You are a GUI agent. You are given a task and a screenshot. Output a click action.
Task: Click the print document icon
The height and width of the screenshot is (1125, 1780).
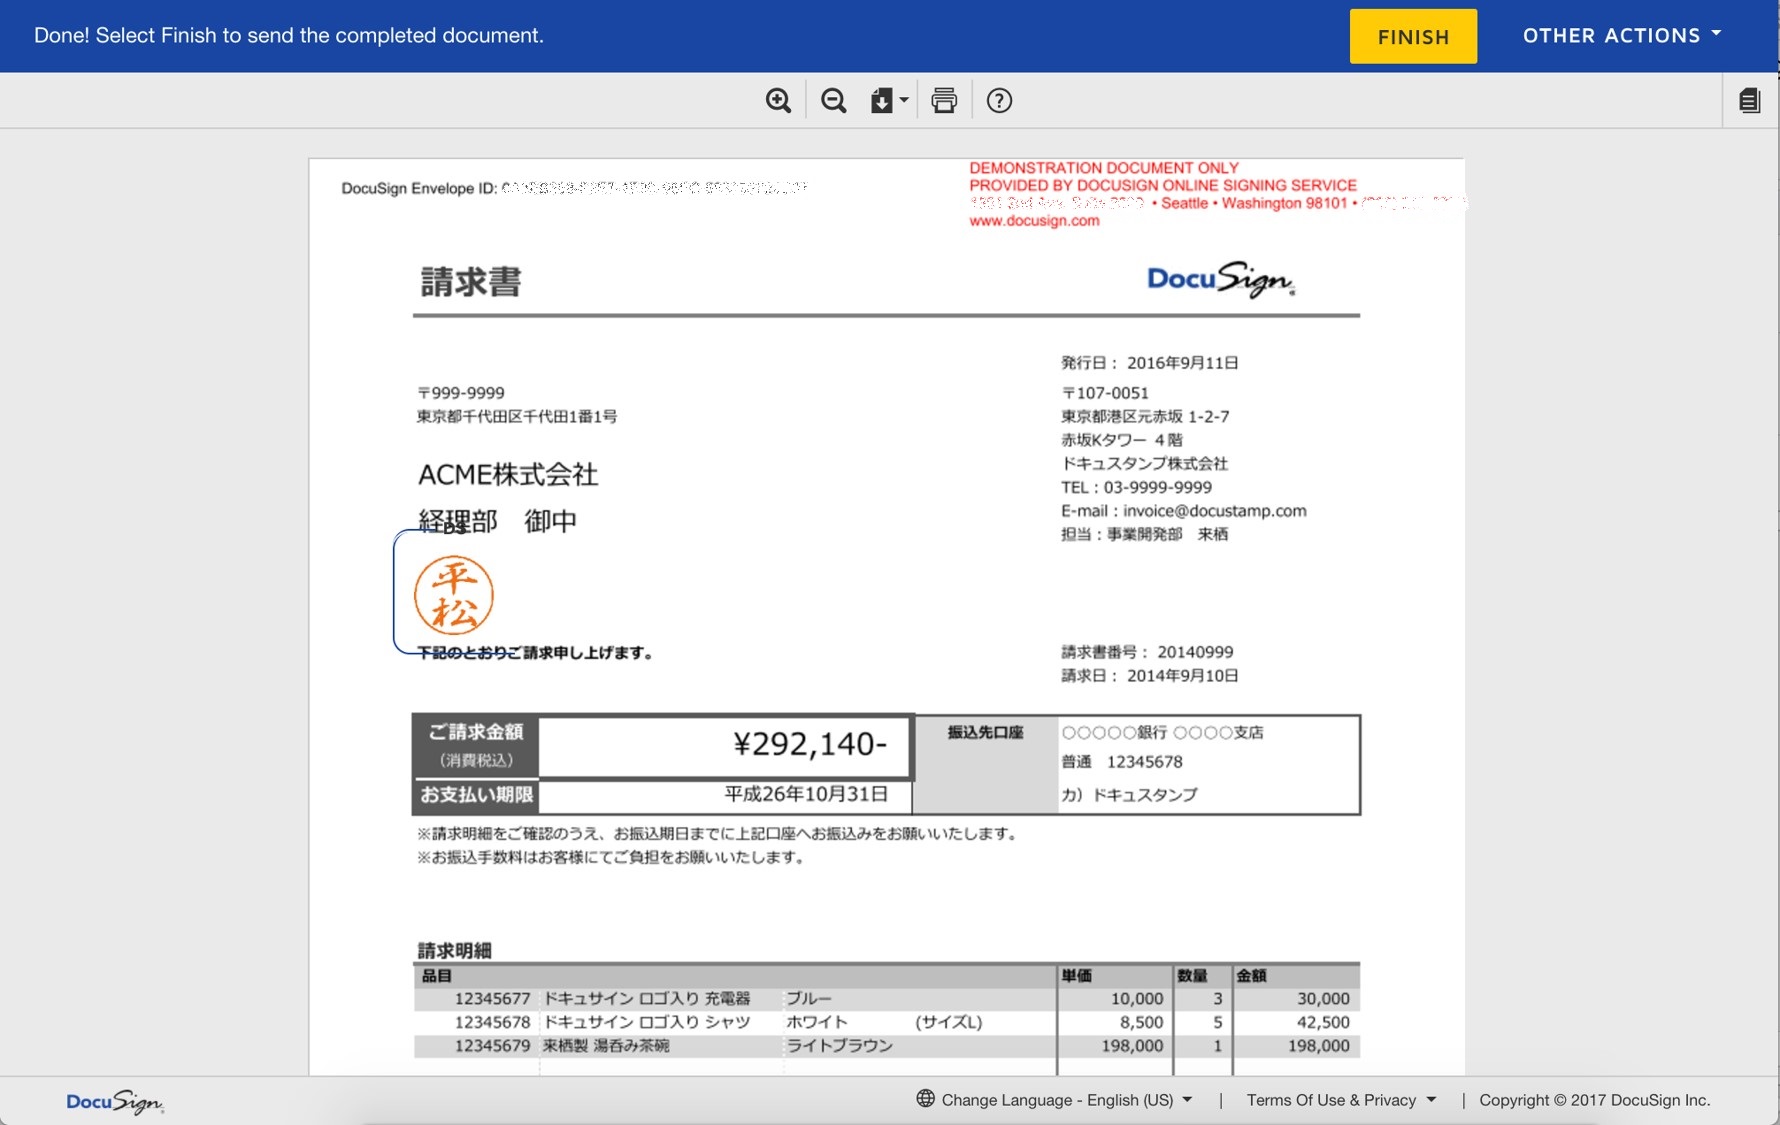(944, 101)
